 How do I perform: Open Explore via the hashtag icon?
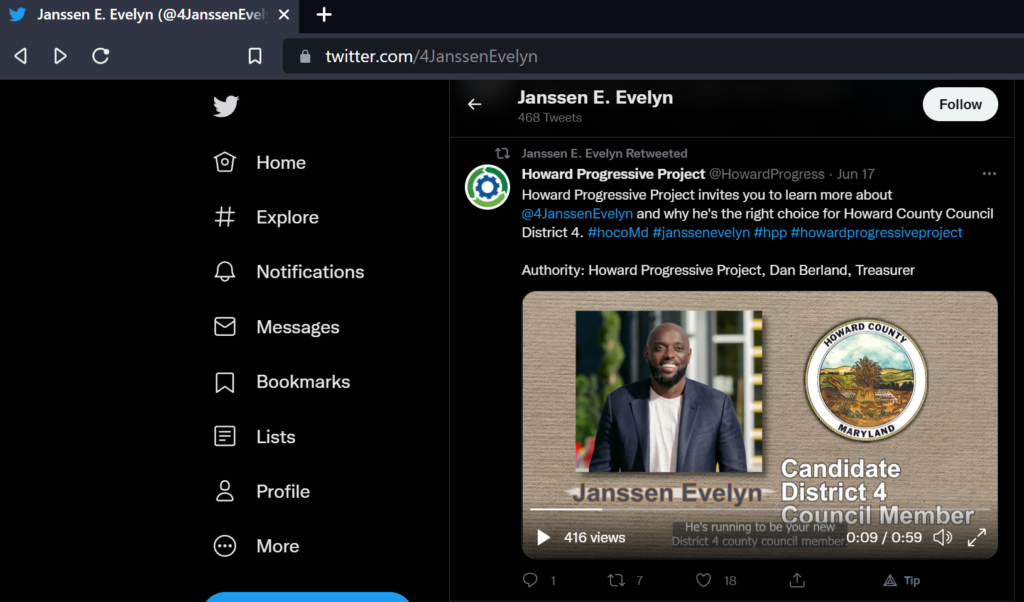pyautogui.click(x=225, y=217)
